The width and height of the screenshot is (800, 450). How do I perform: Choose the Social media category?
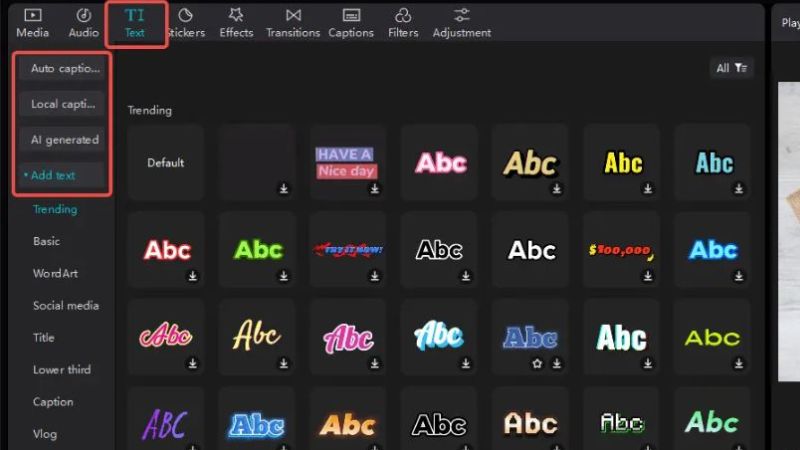coord(66,306)
